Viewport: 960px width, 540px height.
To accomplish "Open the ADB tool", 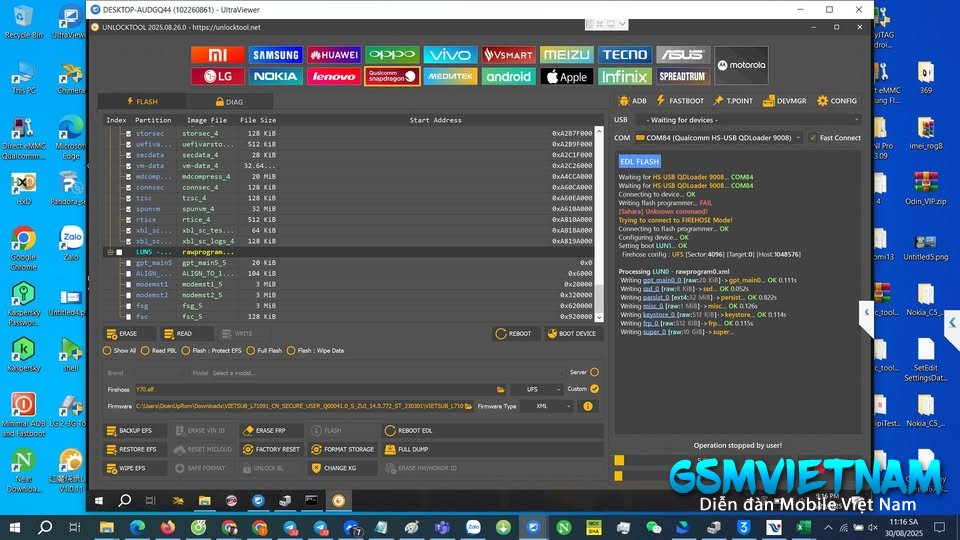I will (x=632, y=101).
